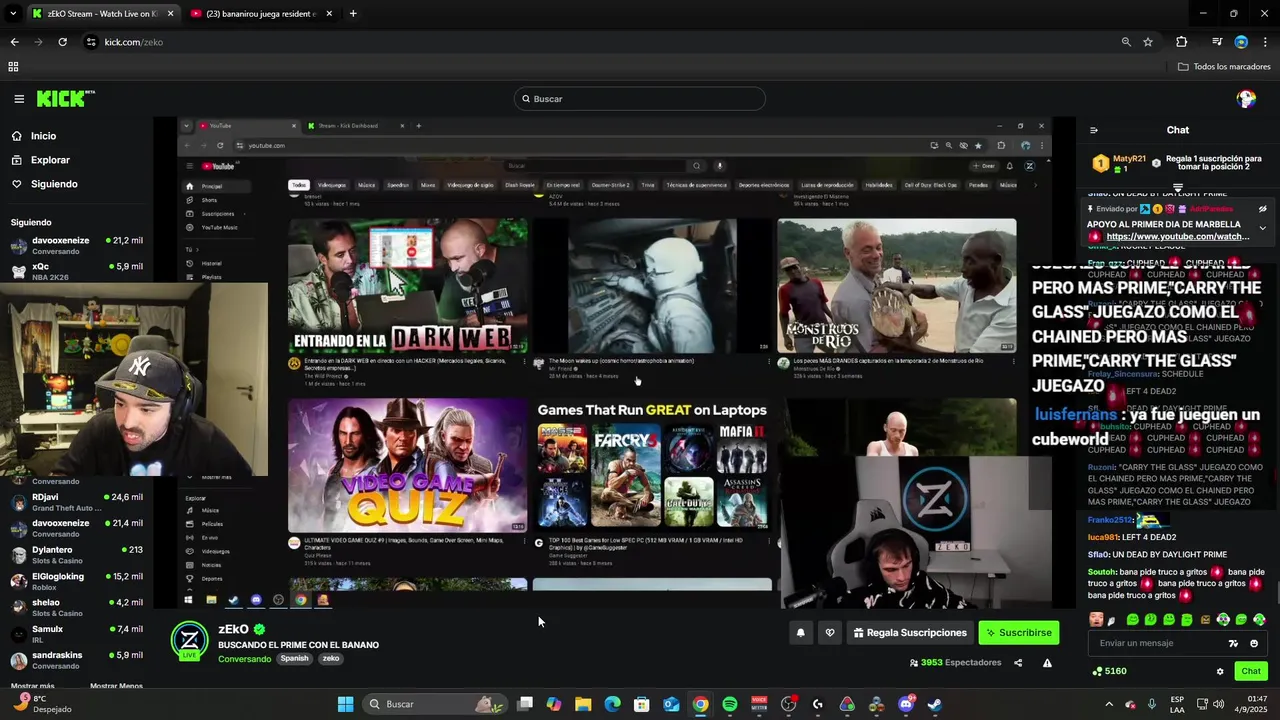Click zEkO's live avatar
1280x720 pixels.
(190, 641)
